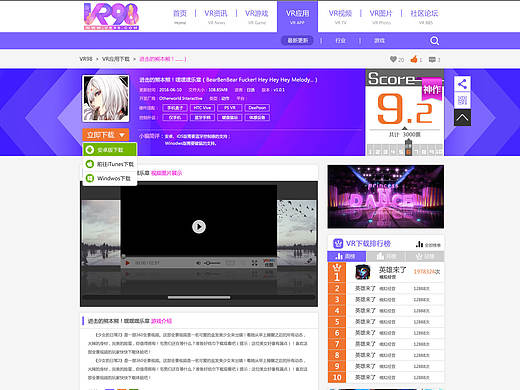
Task: Click the search magnifier icon
Action: (x=434, y=41)
